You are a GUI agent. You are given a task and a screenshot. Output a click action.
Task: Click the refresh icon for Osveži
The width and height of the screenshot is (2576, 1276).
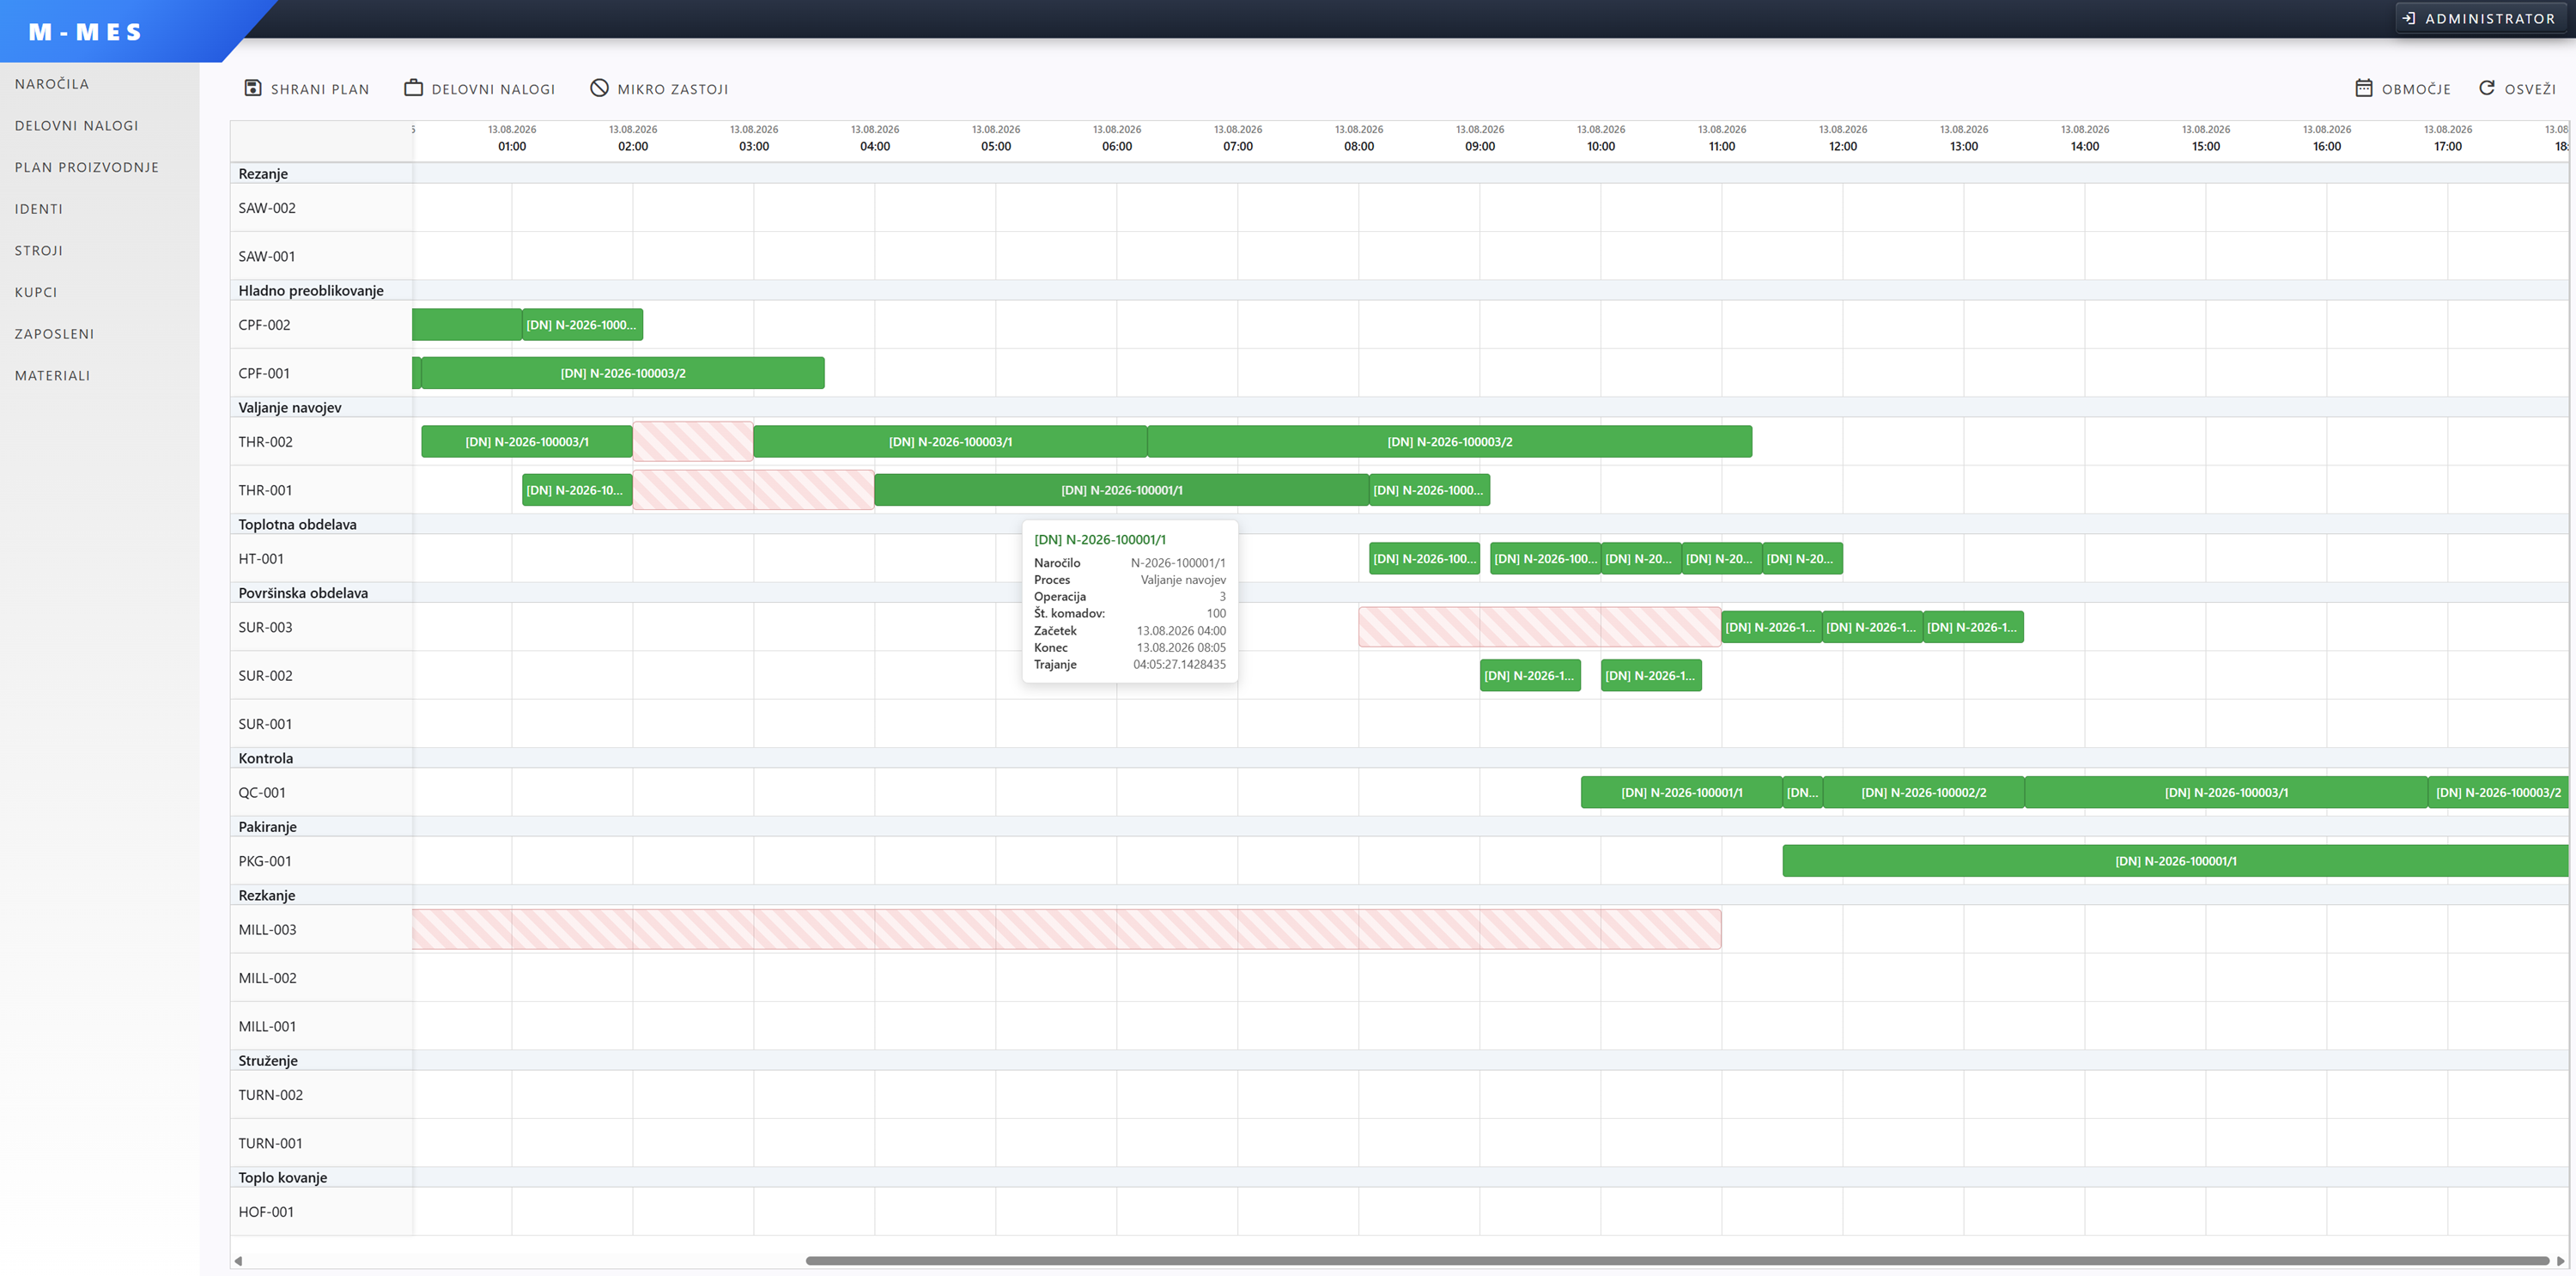(2487, 88)
